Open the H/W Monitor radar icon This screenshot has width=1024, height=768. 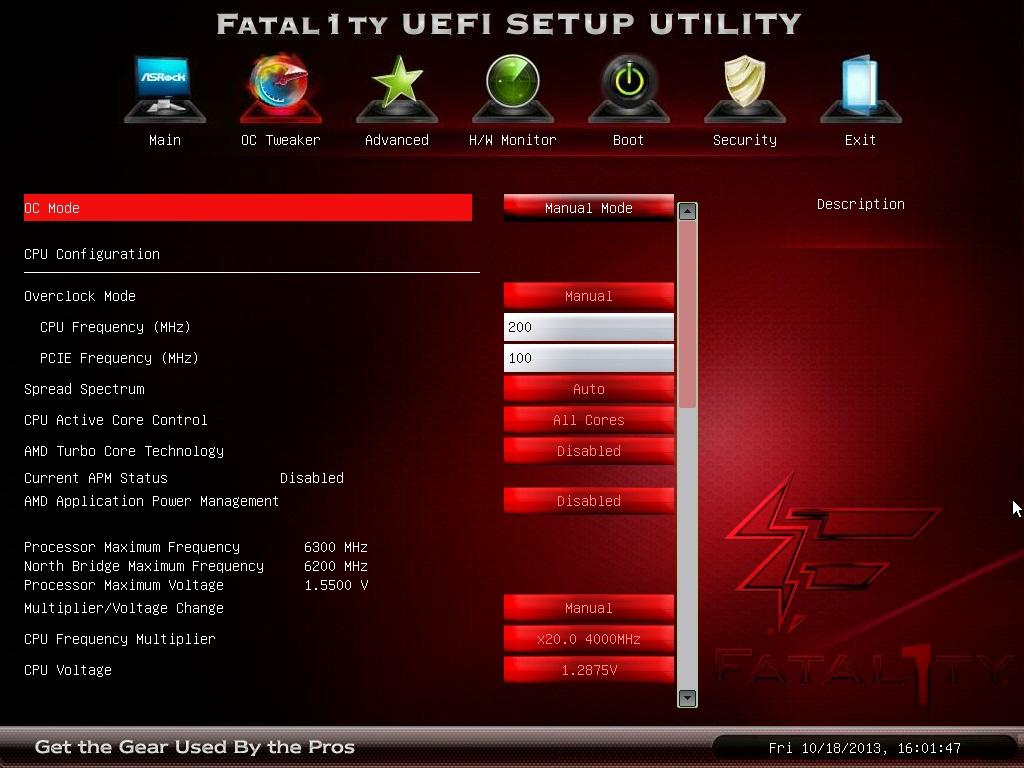tap(513, 89)
